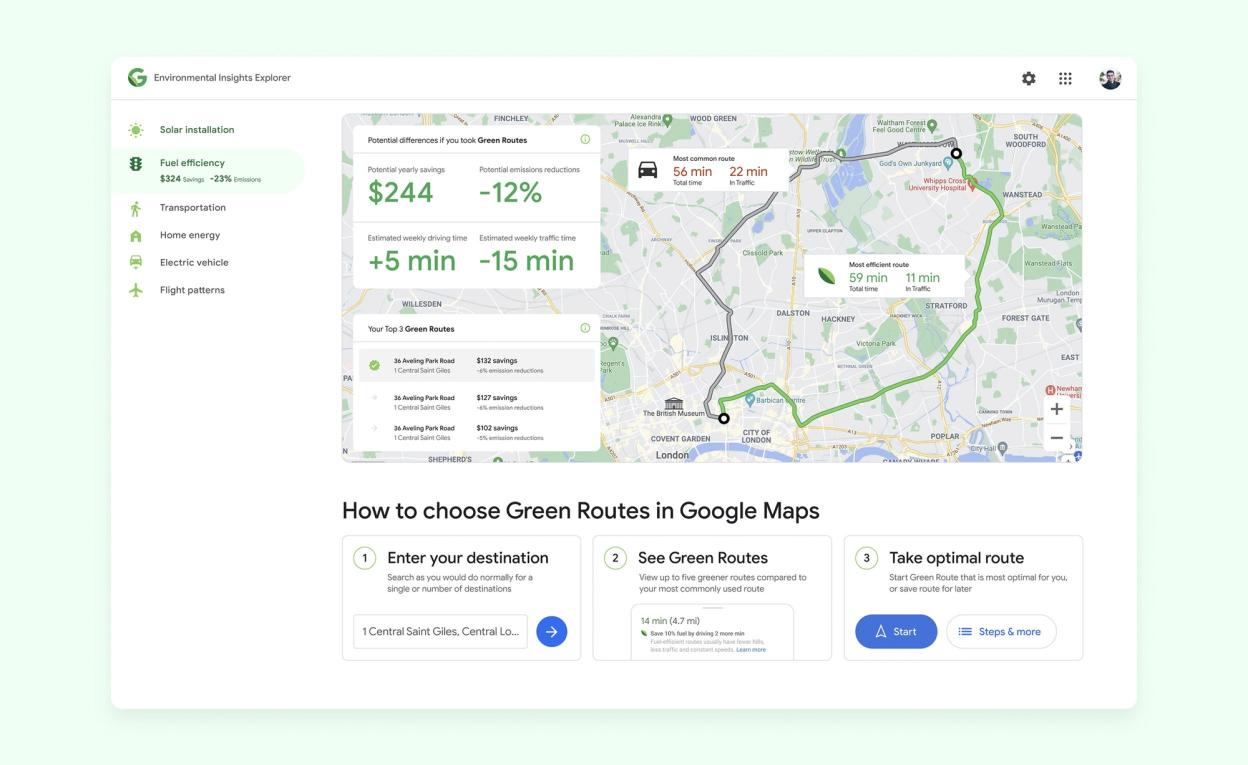This screenshot has height=765, width=1248.
Task: Submit destination with blue arrow button
Action: 551,632
